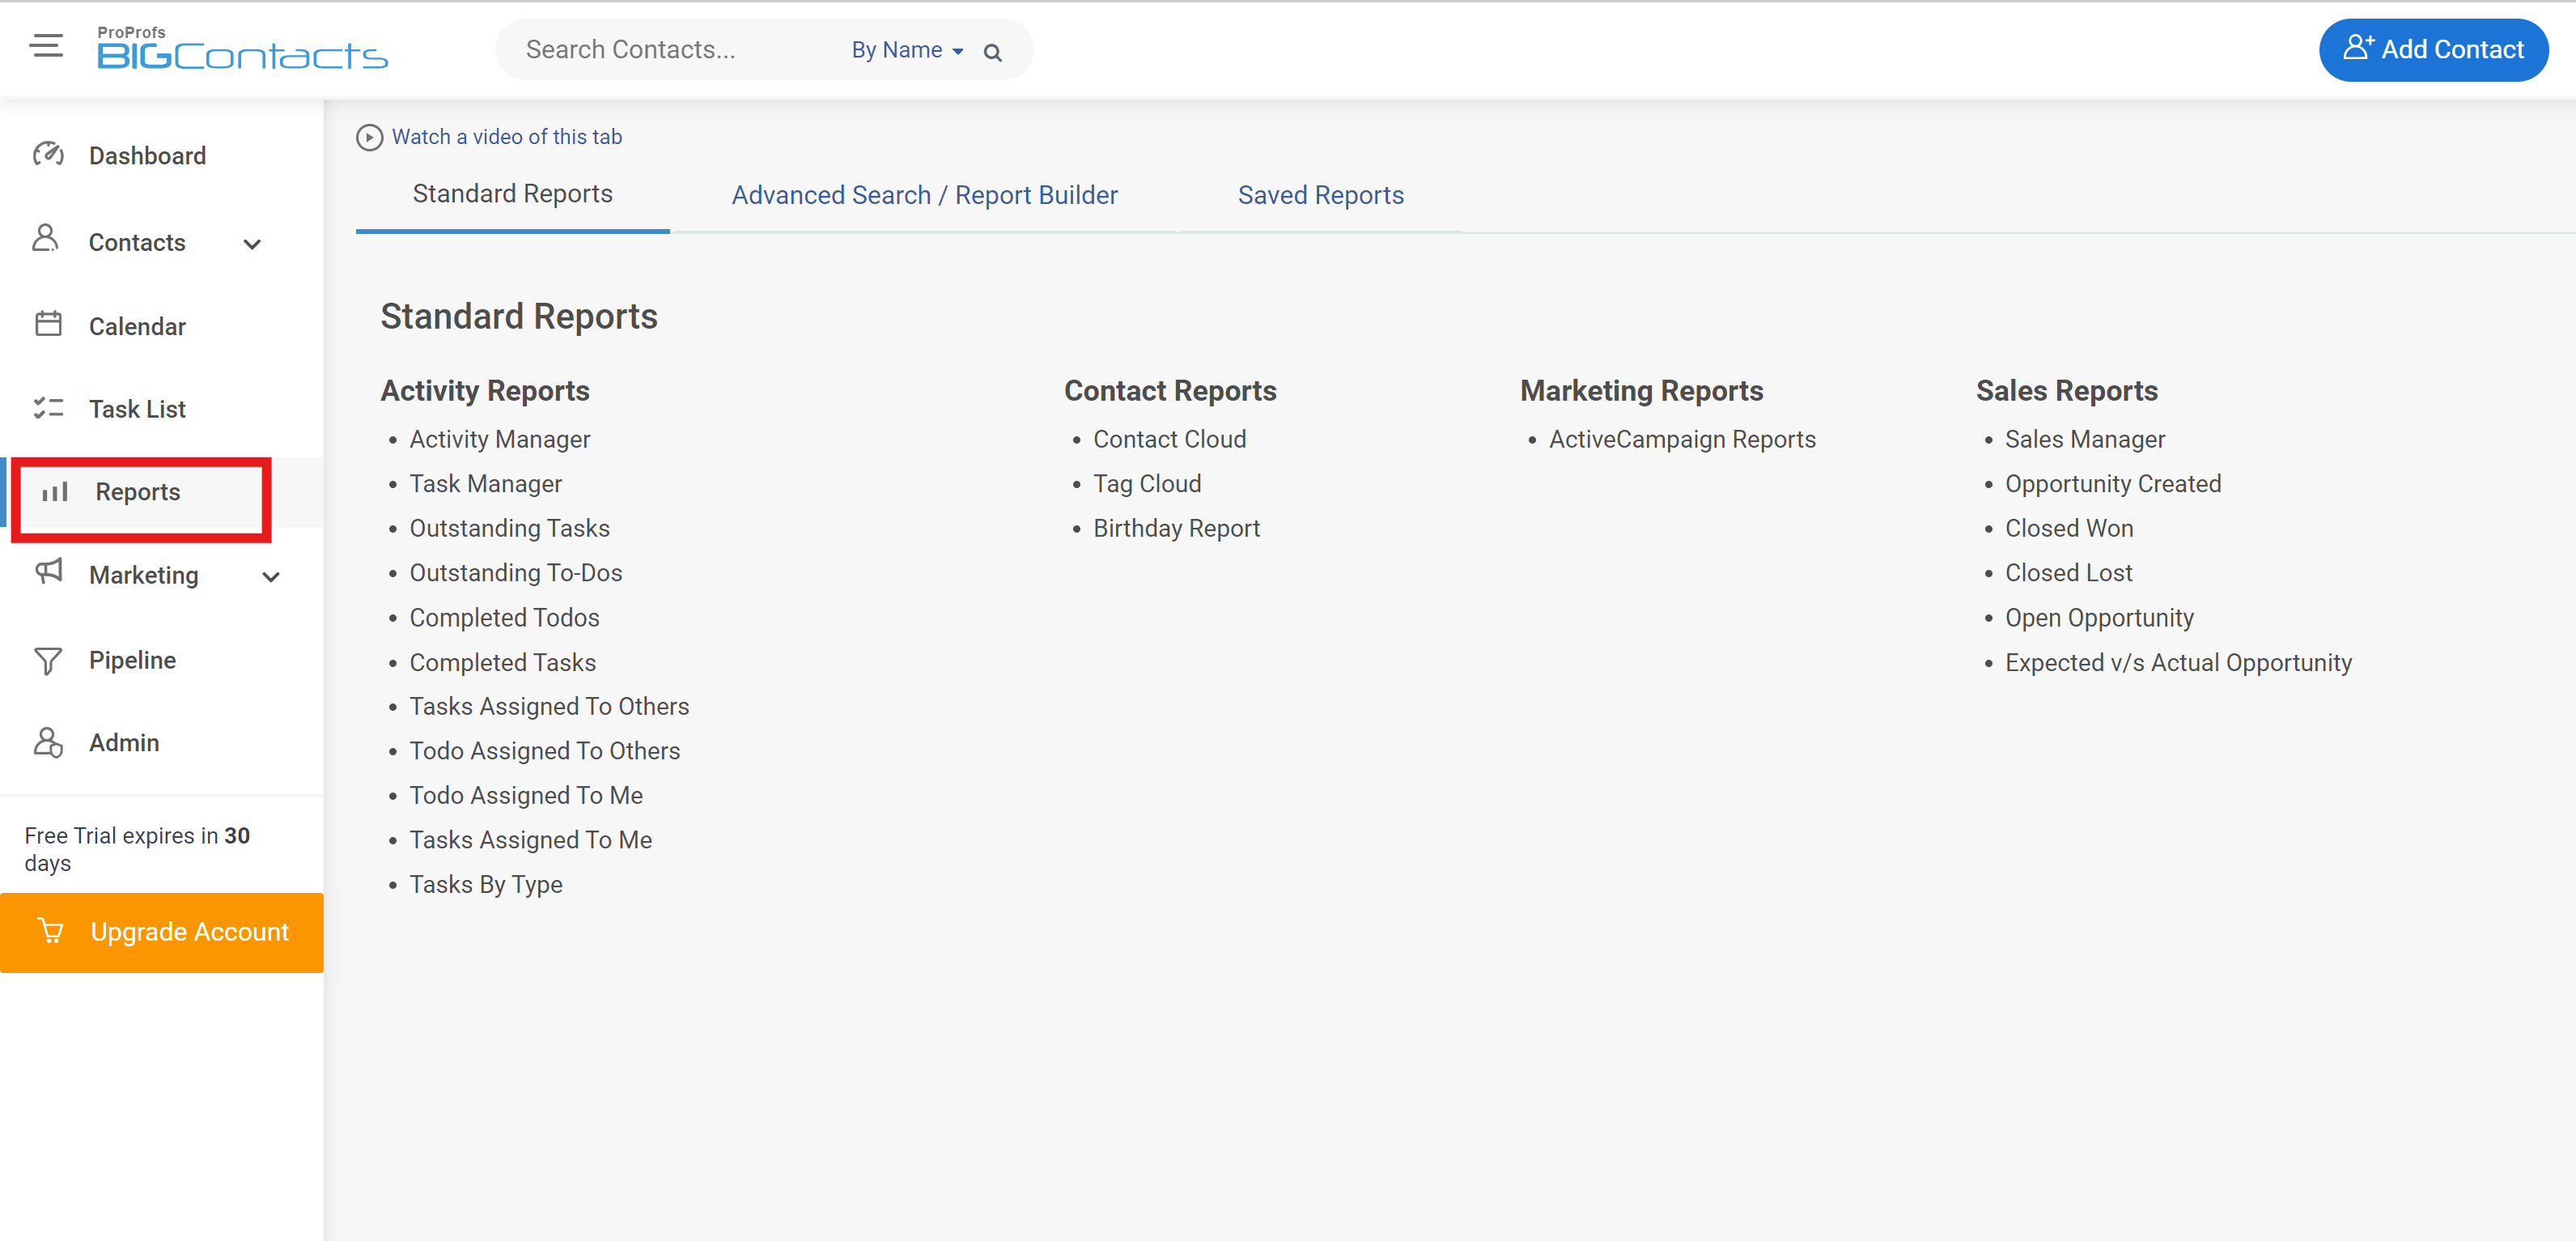Click the Task List checklist icon

[48, 408]
